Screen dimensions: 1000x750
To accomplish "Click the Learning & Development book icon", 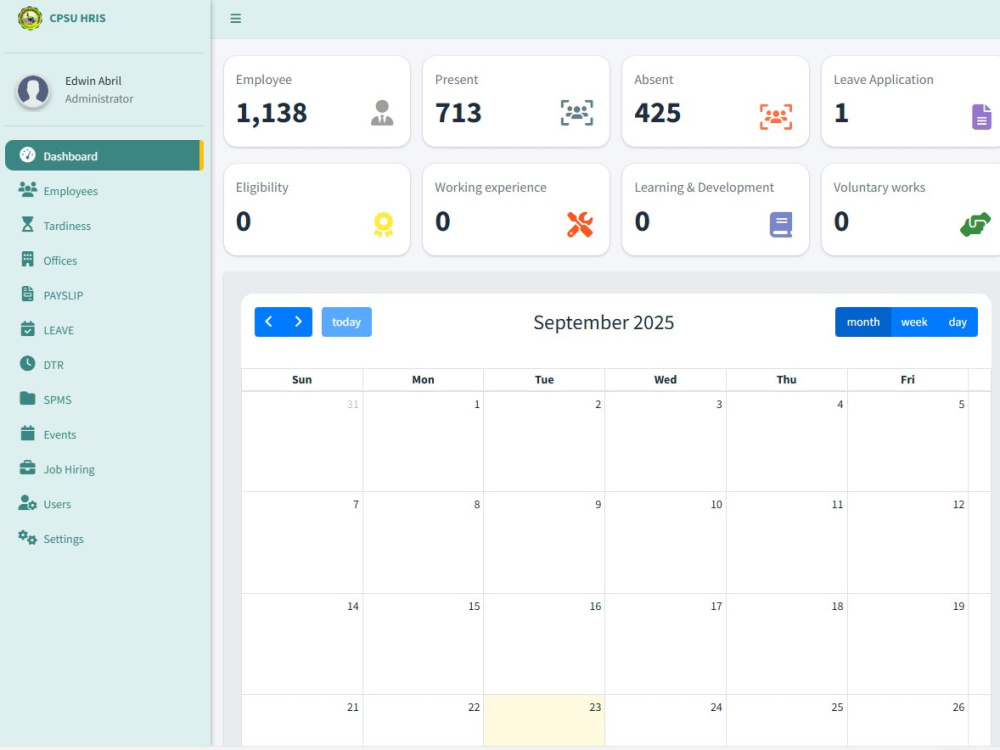I will 781,224.
